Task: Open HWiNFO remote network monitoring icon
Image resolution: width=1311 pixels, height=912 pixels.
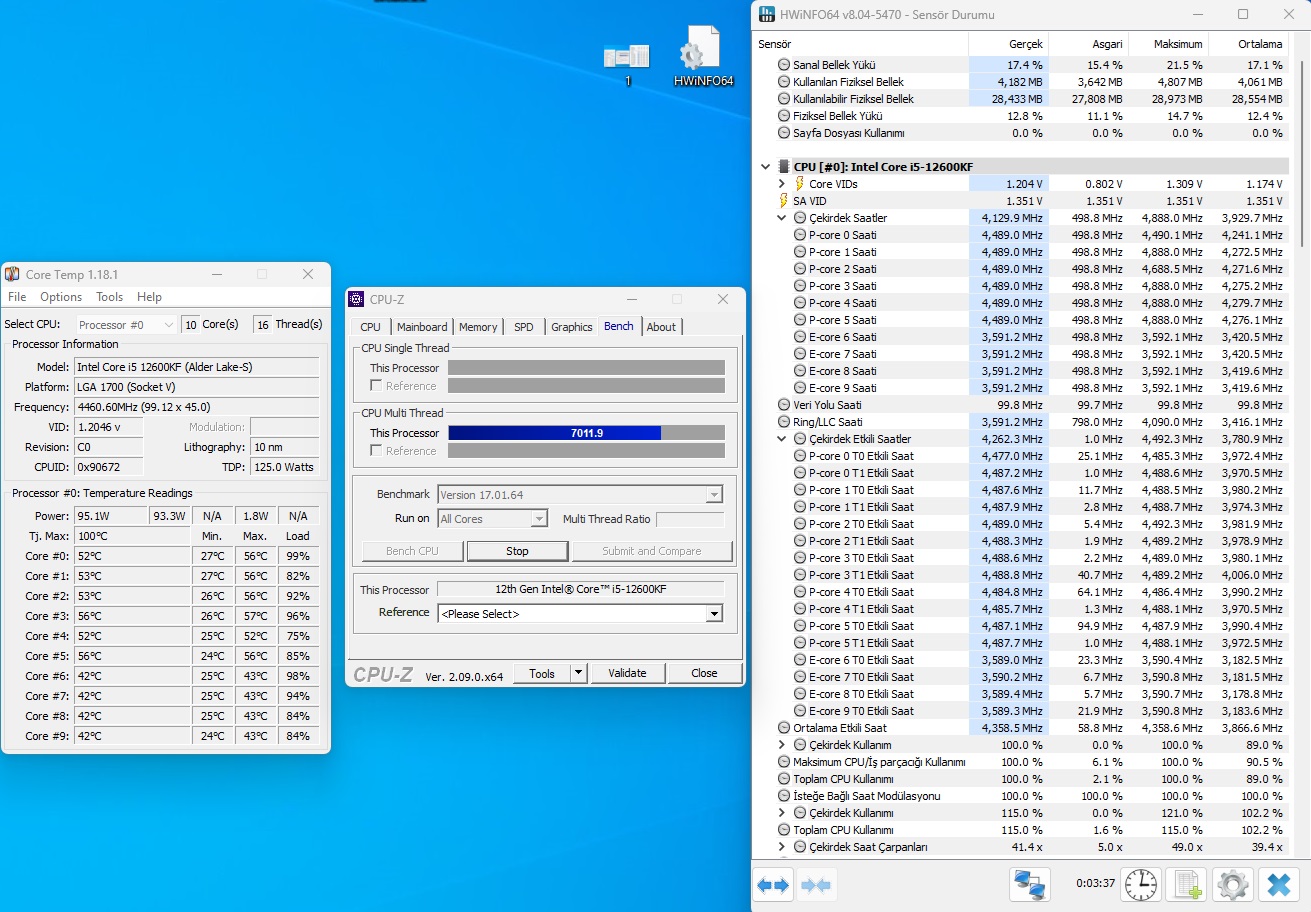Action: (x=1029, y=885)
